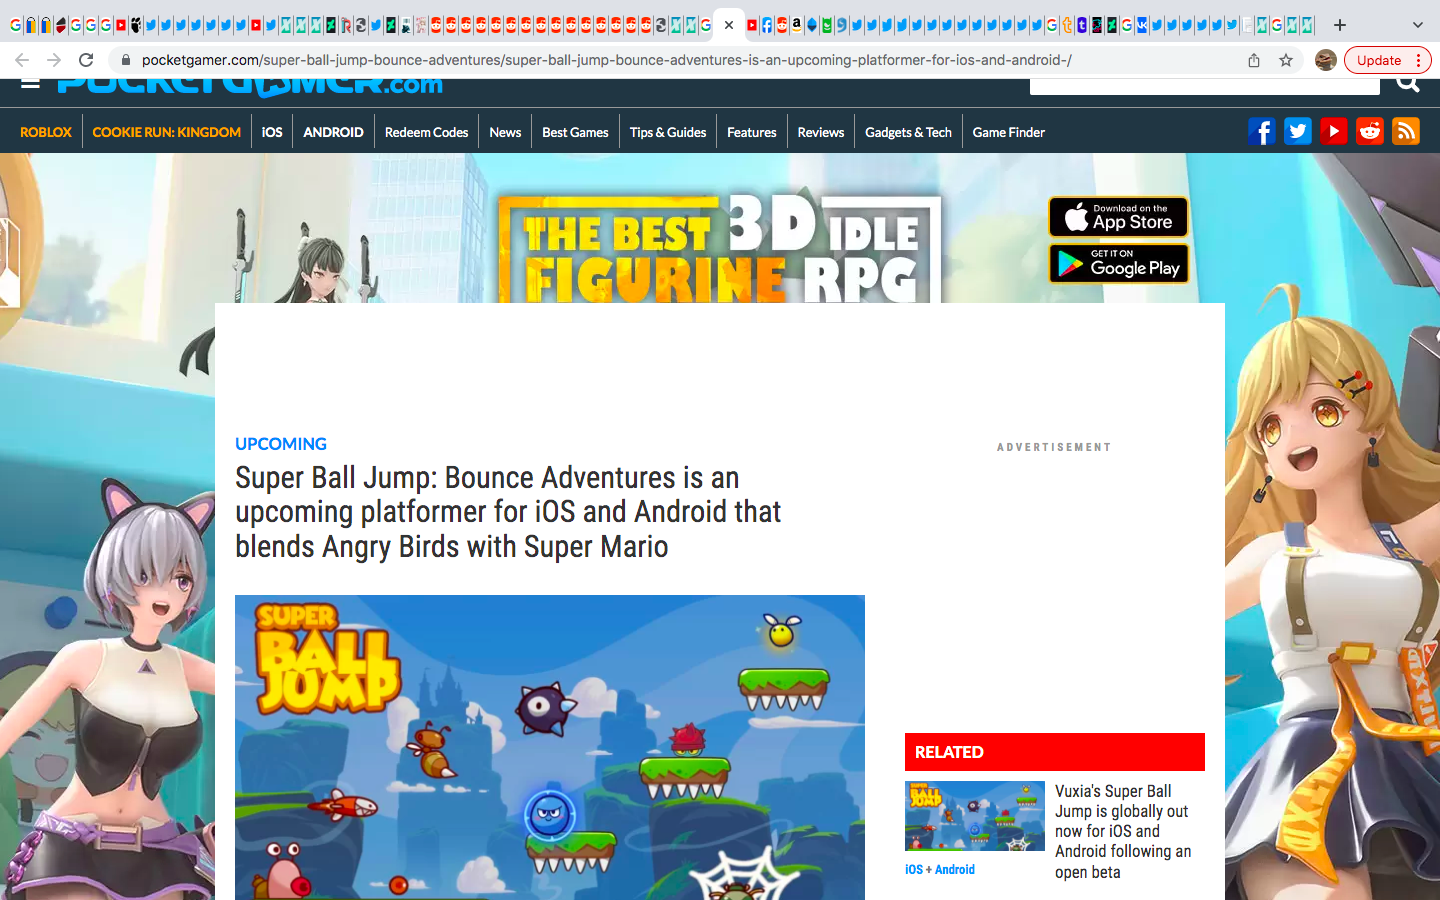Open the Game Finder page
The width and height of the screenshot is (1440, 900).
tap(1008, 132)
